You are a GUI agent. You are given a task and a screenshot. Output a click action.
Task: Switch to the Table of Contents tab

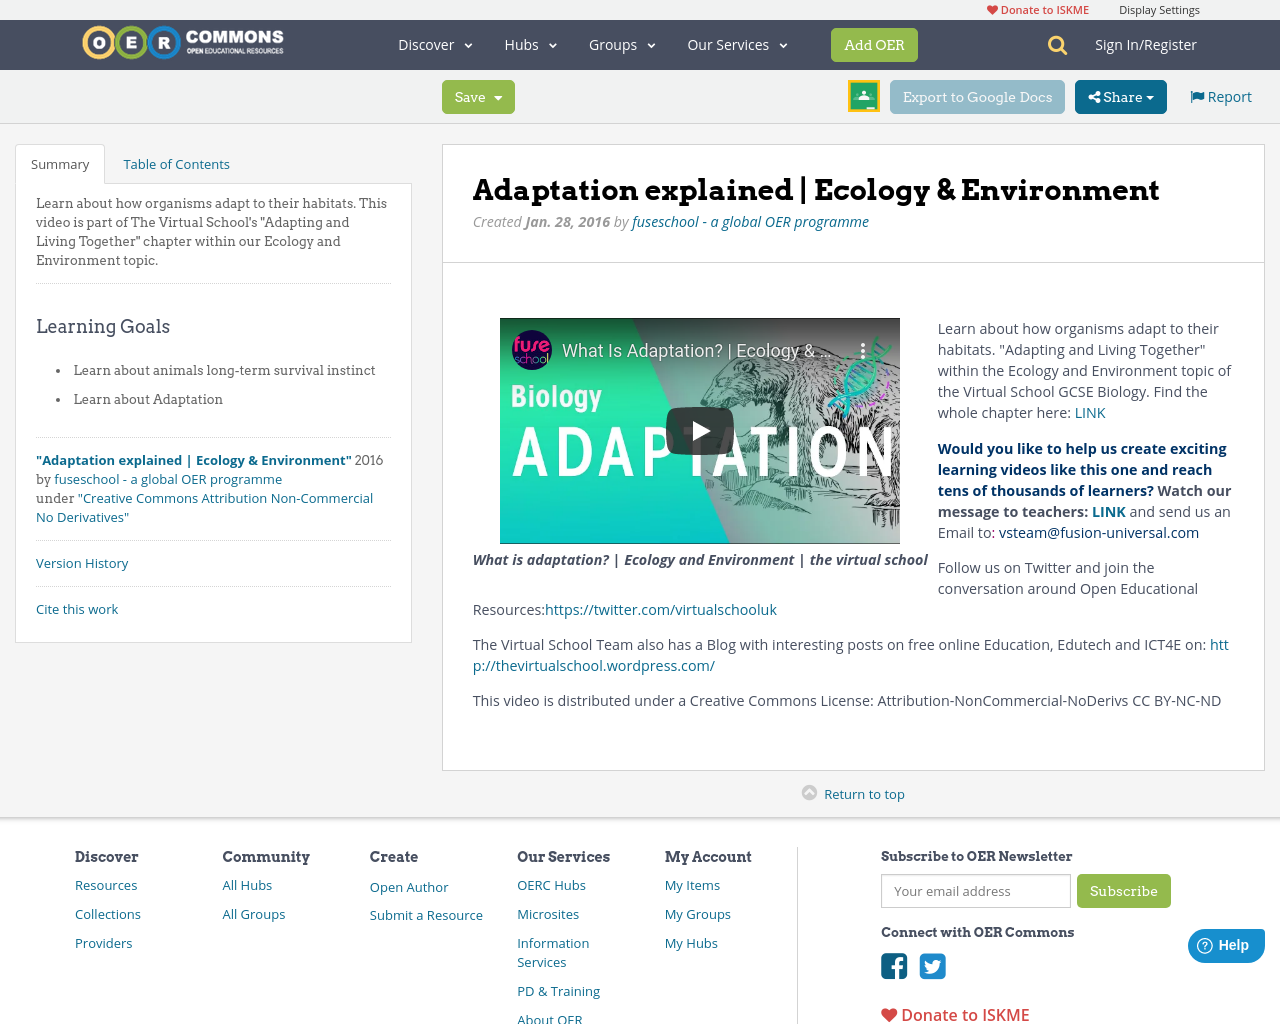coord(176,164)
